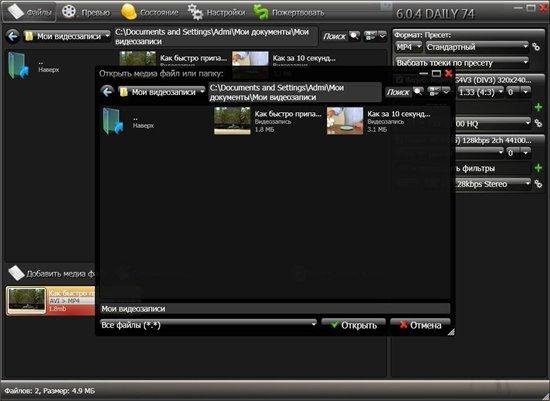Click the main window's path address field
Viewport: 550px width, 401px height.
point(216,36)
